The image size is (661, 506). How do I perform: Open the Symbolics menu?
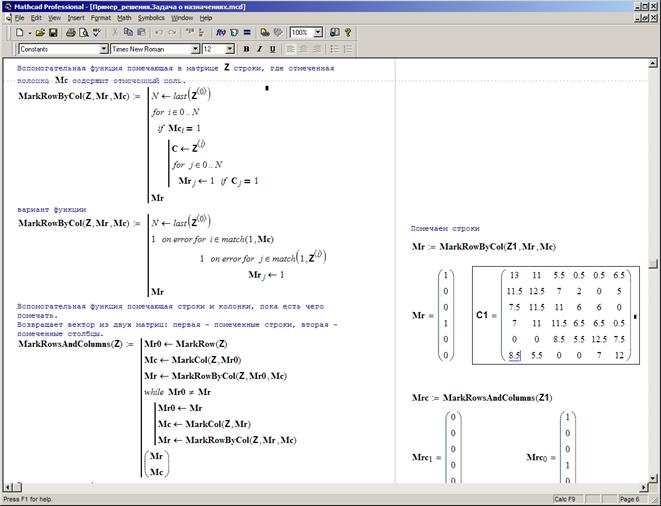[x=151, y=18]
